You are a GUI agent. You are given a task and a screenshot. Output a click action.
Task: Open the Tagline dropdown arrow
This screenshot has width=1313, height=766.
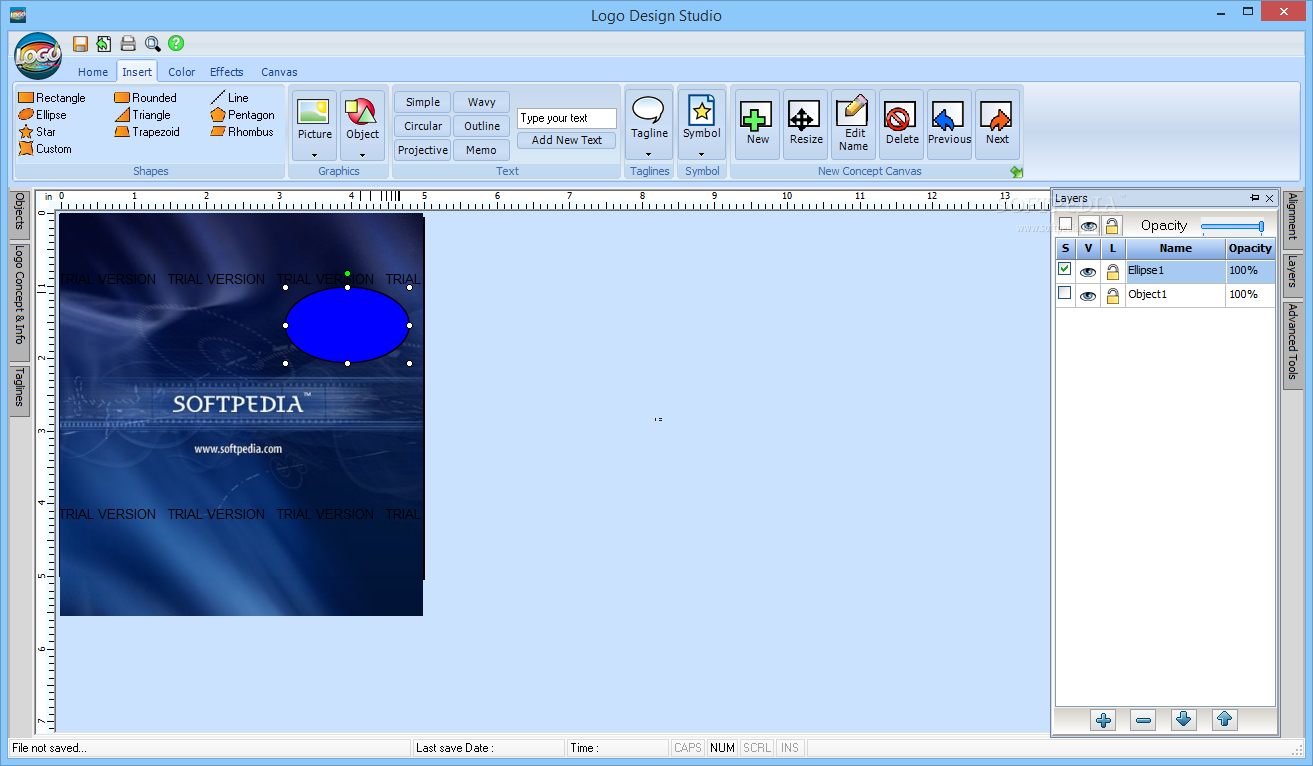pyautogui.click(x=649, y=154)
